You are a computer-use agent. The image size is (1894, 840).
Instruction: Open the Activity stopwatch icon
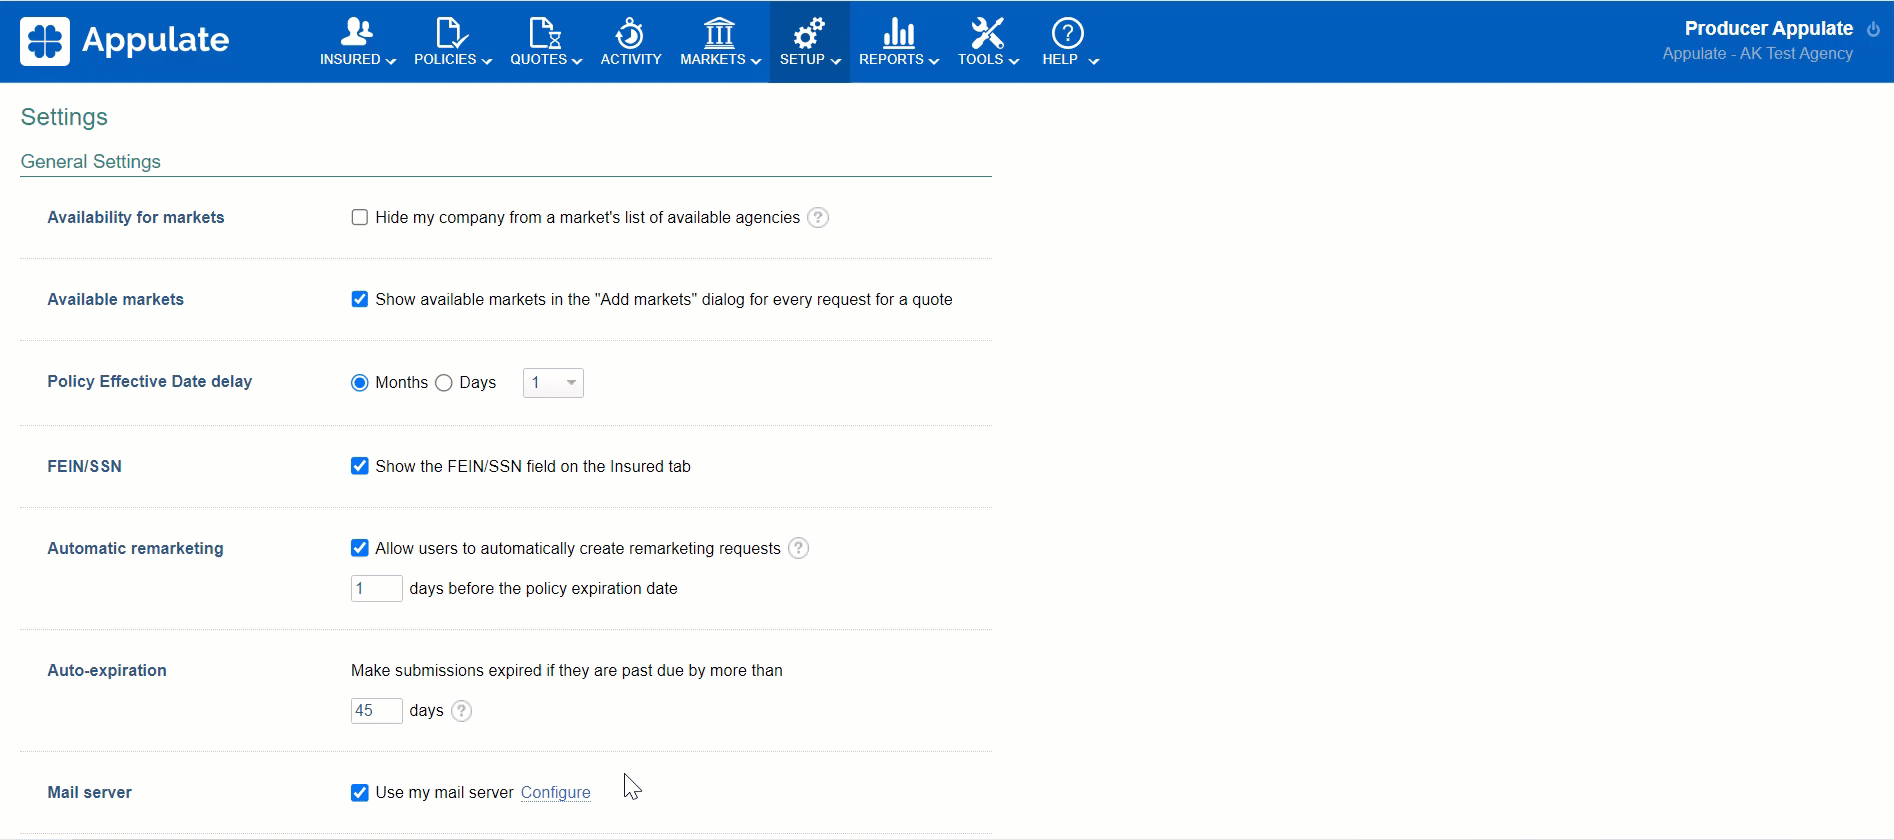630,32
